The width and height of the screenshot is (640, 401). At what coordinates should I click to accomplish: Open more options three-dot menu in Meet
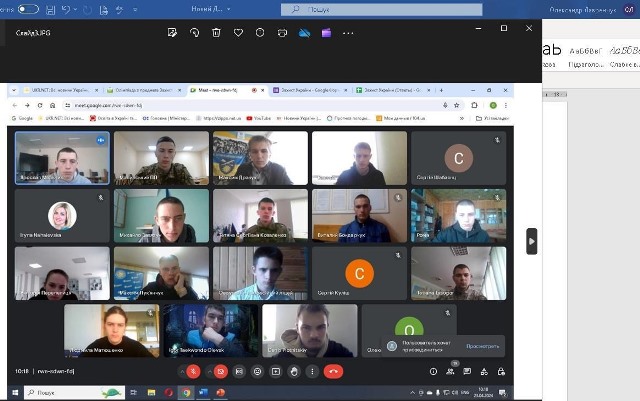click(313, 371)
